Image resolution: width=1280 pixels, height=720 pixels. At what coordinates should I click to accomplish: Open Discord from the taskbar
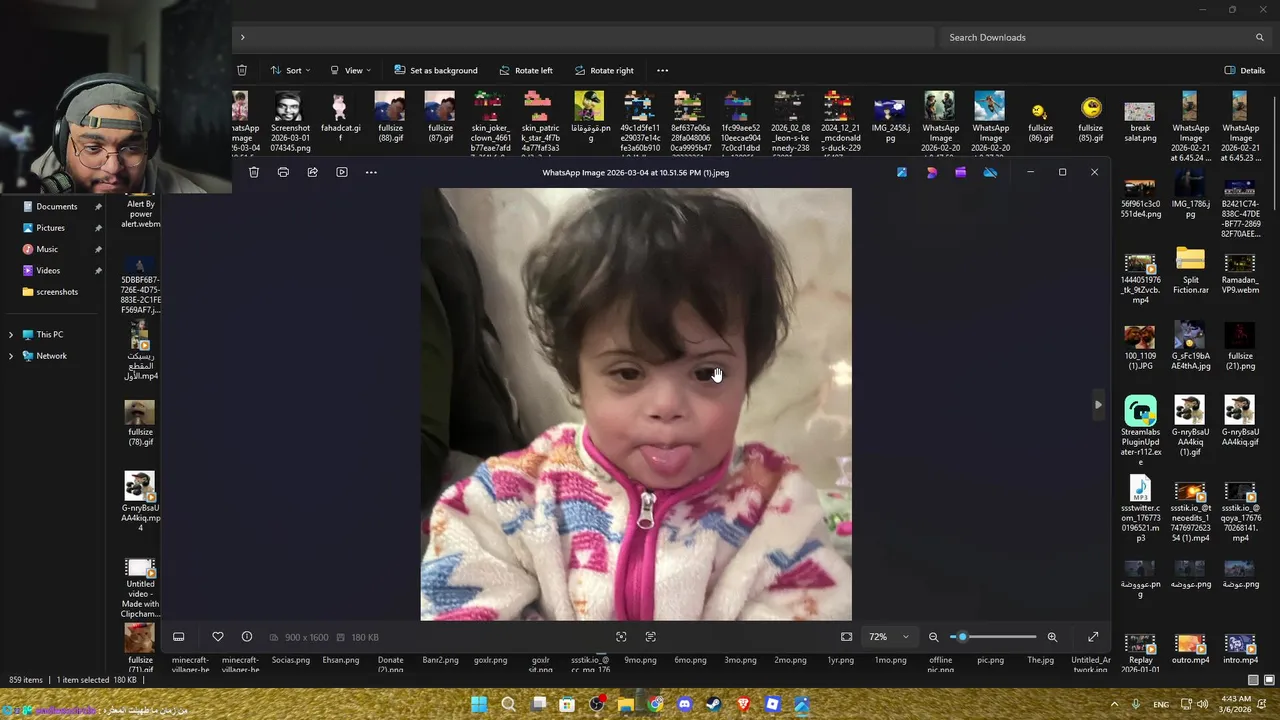tap(684, 705)
